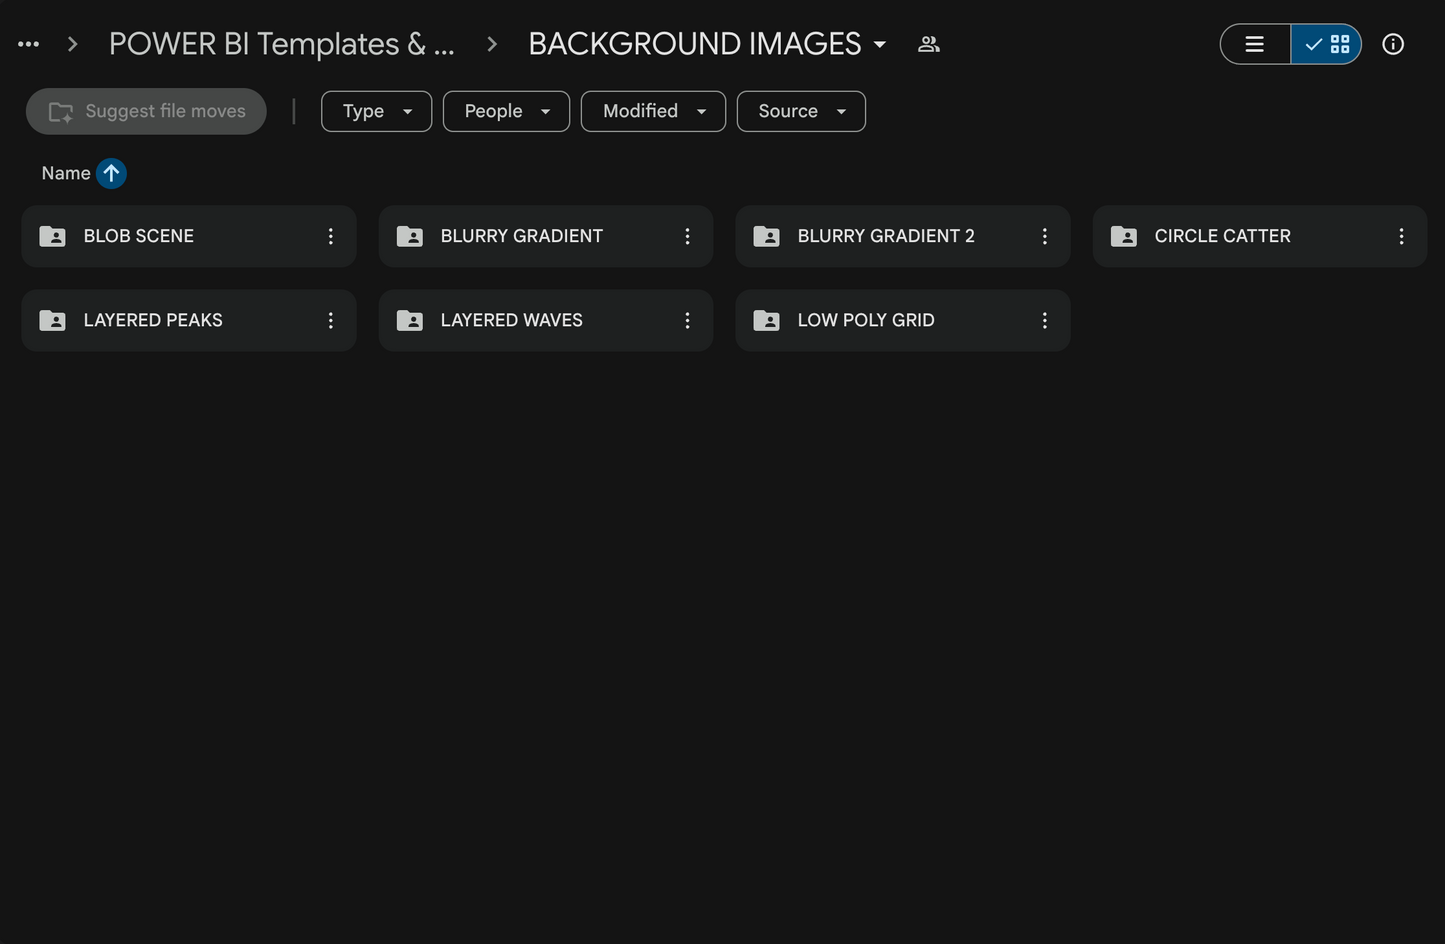Click the sparkle folder icon in Suggest file moves

click(61, 112)
